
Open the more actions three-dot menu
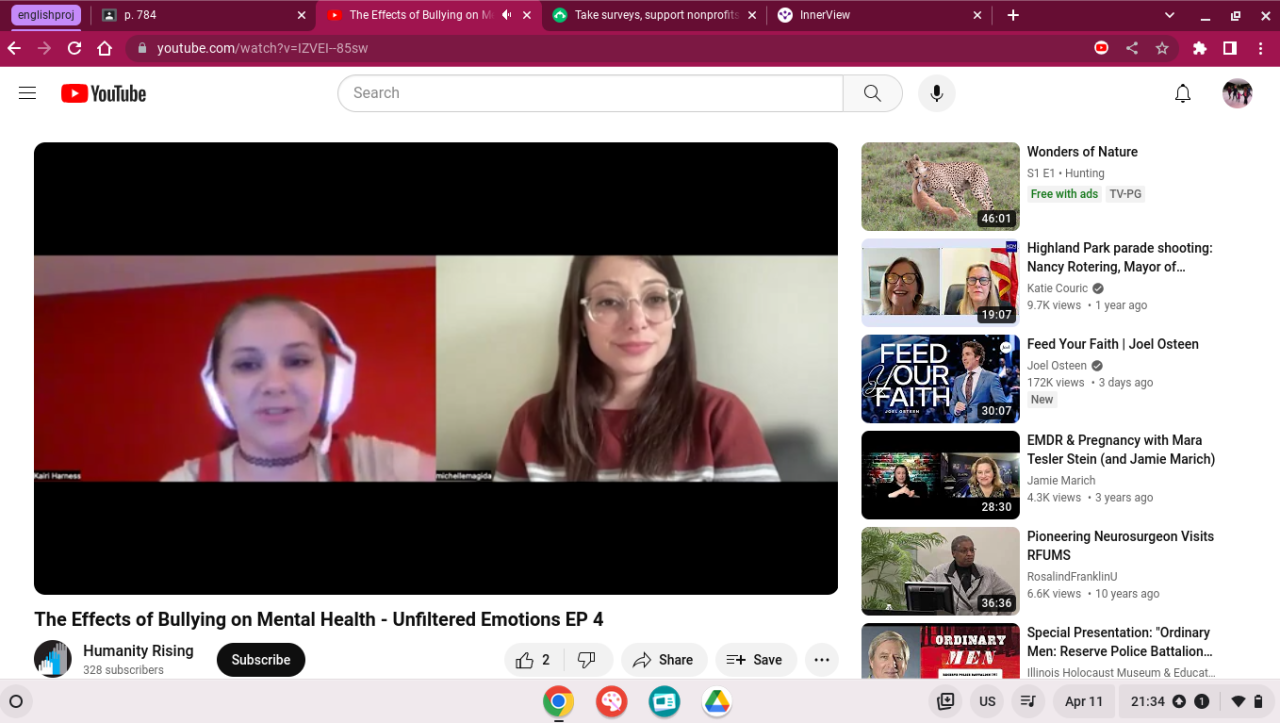point(822,660)
